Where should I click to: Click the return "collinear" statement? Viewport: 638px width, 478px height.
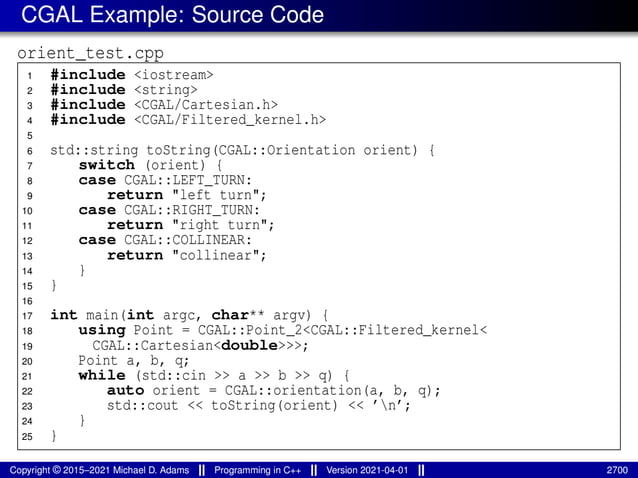(x=187, y=255)
